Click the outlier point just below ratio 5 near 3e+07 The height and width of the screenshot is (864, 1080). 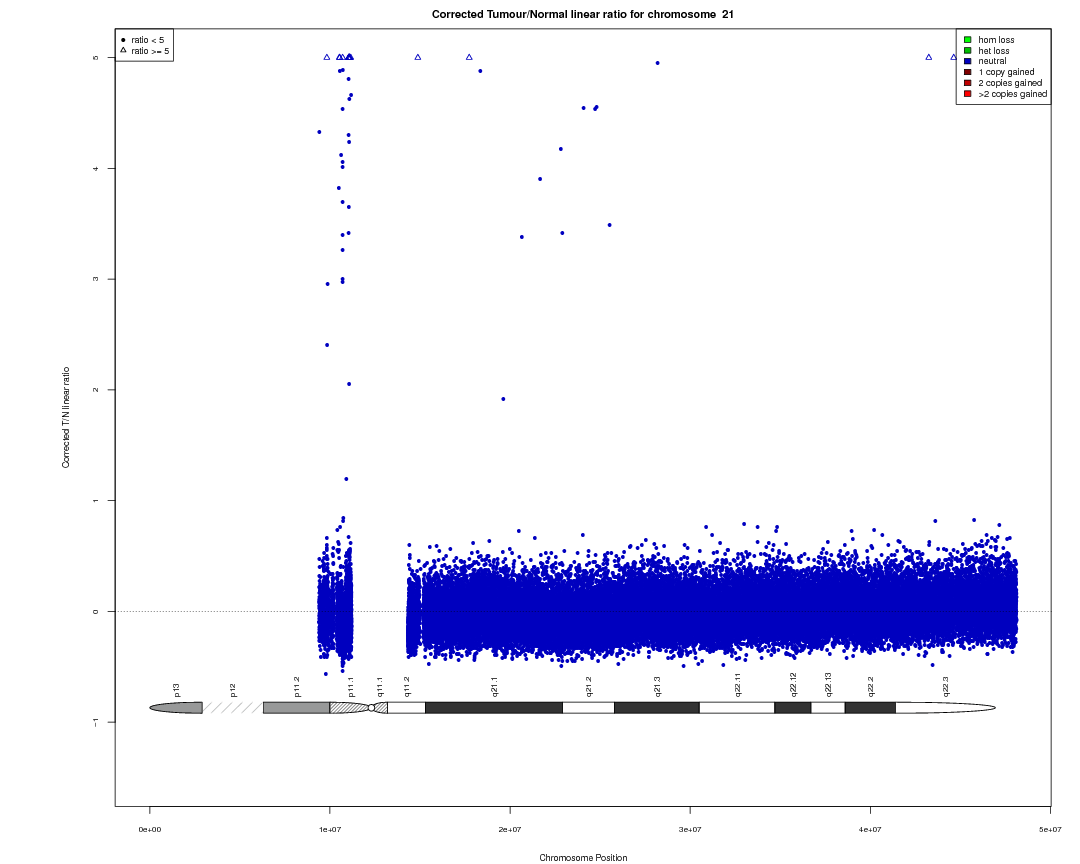pos(658,63)
